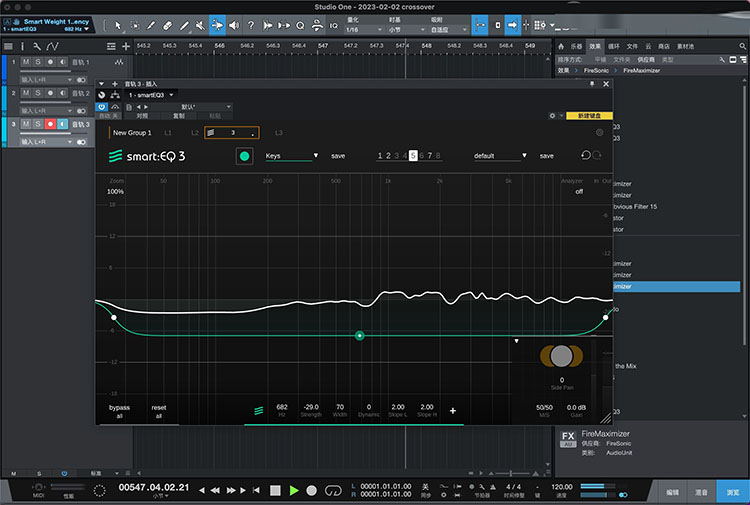750x505 pixels.
Task: Switch to 循环 tab in browser
Action: (614, 46)
